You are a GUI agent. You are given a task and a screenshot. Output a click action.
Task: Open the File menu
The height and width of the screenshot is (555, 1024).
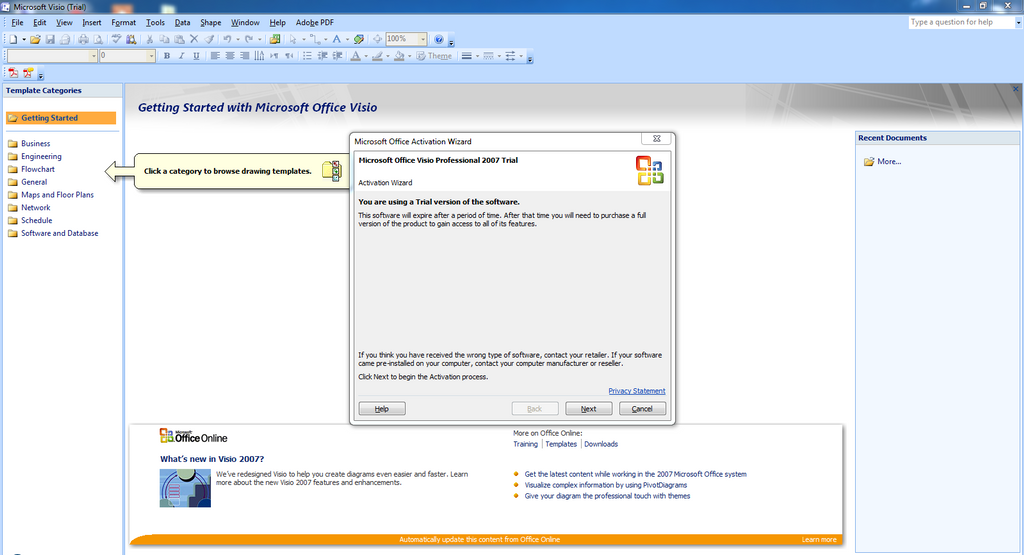(17, 22)
